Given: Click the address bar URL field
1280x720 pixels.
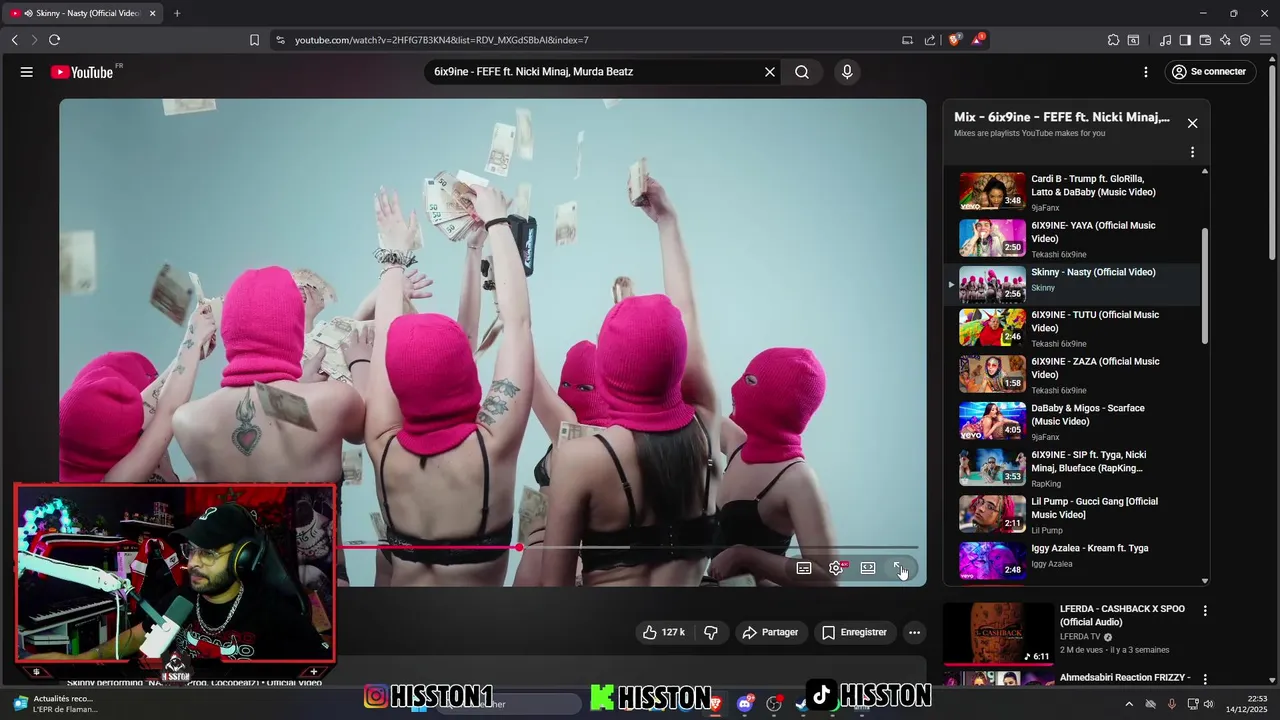Looking at the screenshot, I should click(x=590, y=40).
